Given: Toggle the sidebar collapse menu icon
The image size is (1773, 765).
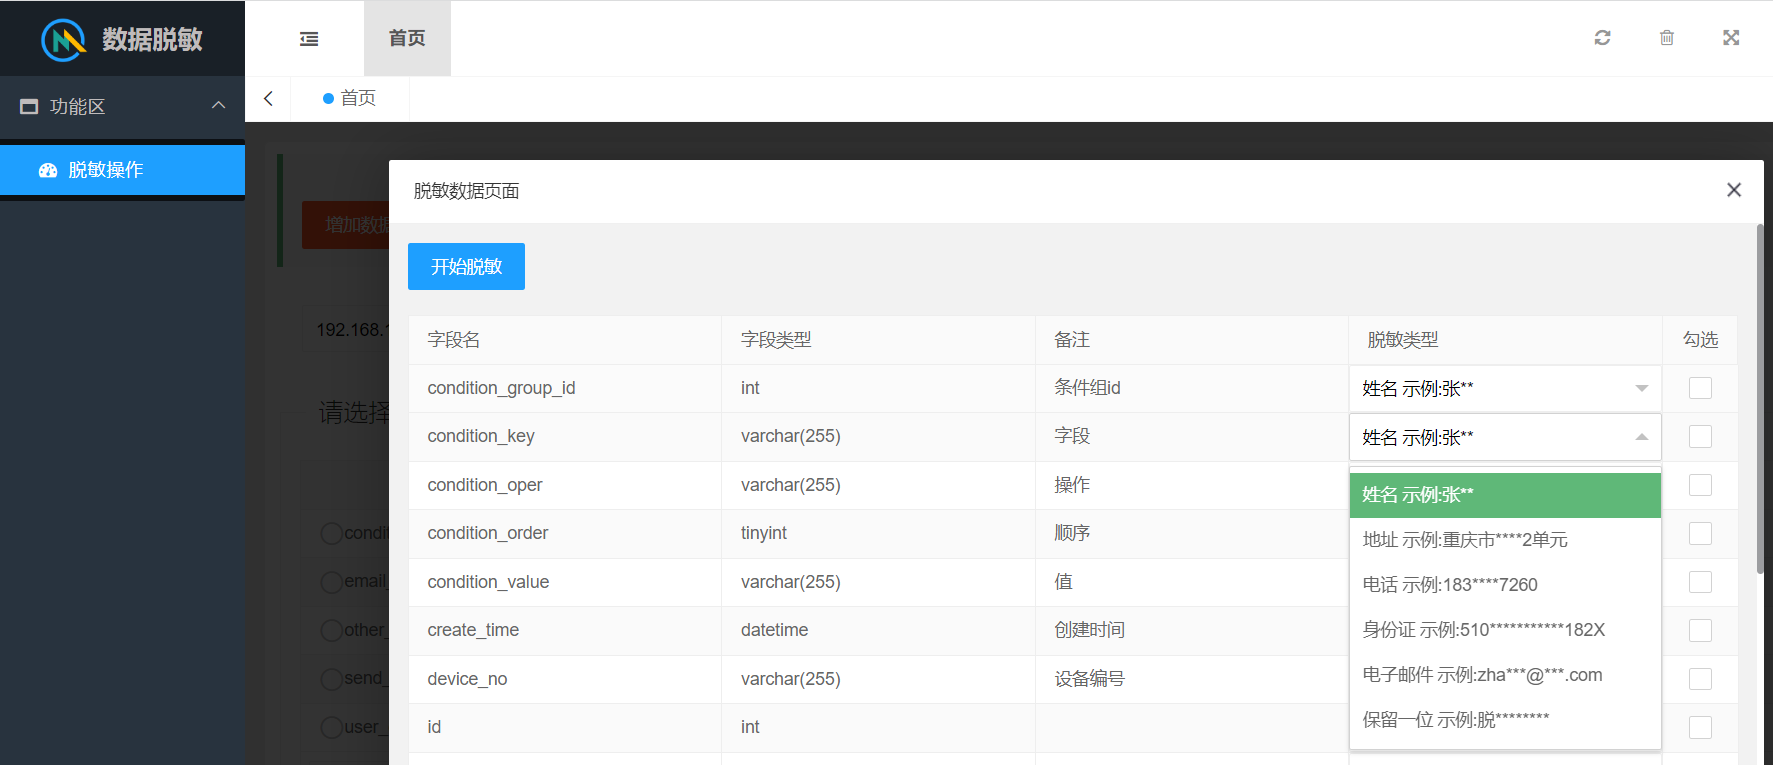Looking at the screenshot, I should 309,38.
